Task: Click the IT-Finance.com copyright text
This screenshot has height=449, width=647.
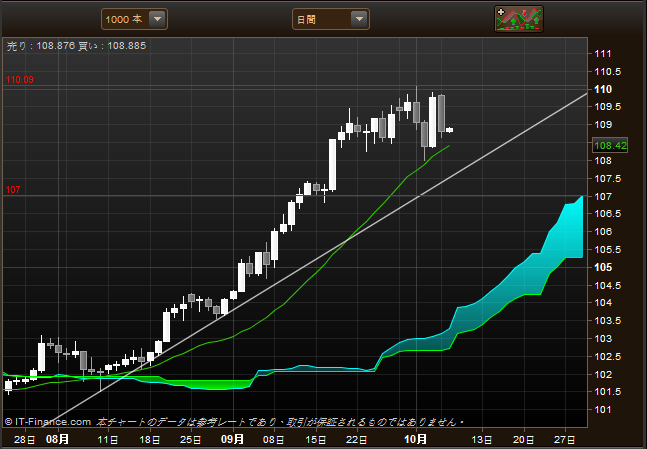Action: pyautogui.click(x=48, y=422)
